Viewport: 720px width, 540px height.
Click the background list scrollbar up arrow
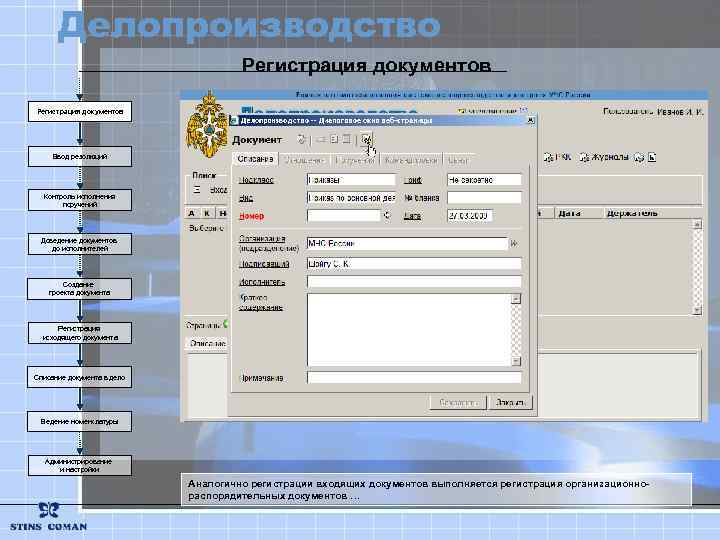[x=697, y=225]
